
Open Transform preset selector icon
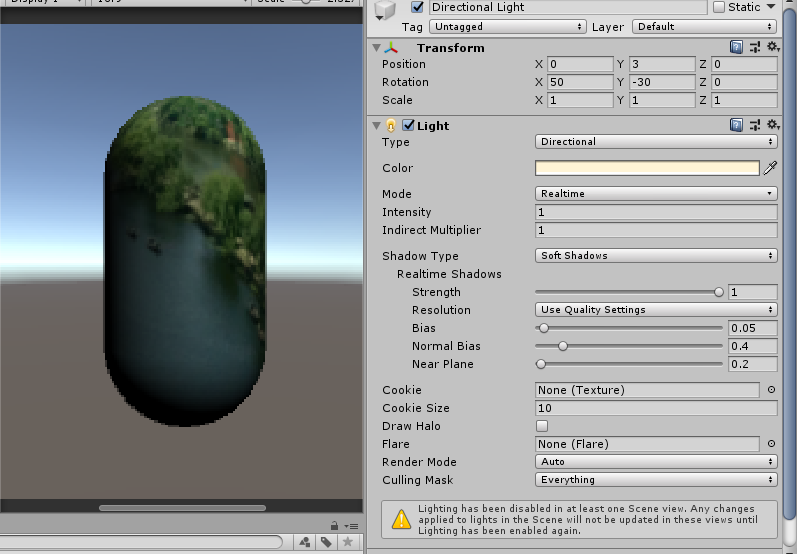point(755,47)
